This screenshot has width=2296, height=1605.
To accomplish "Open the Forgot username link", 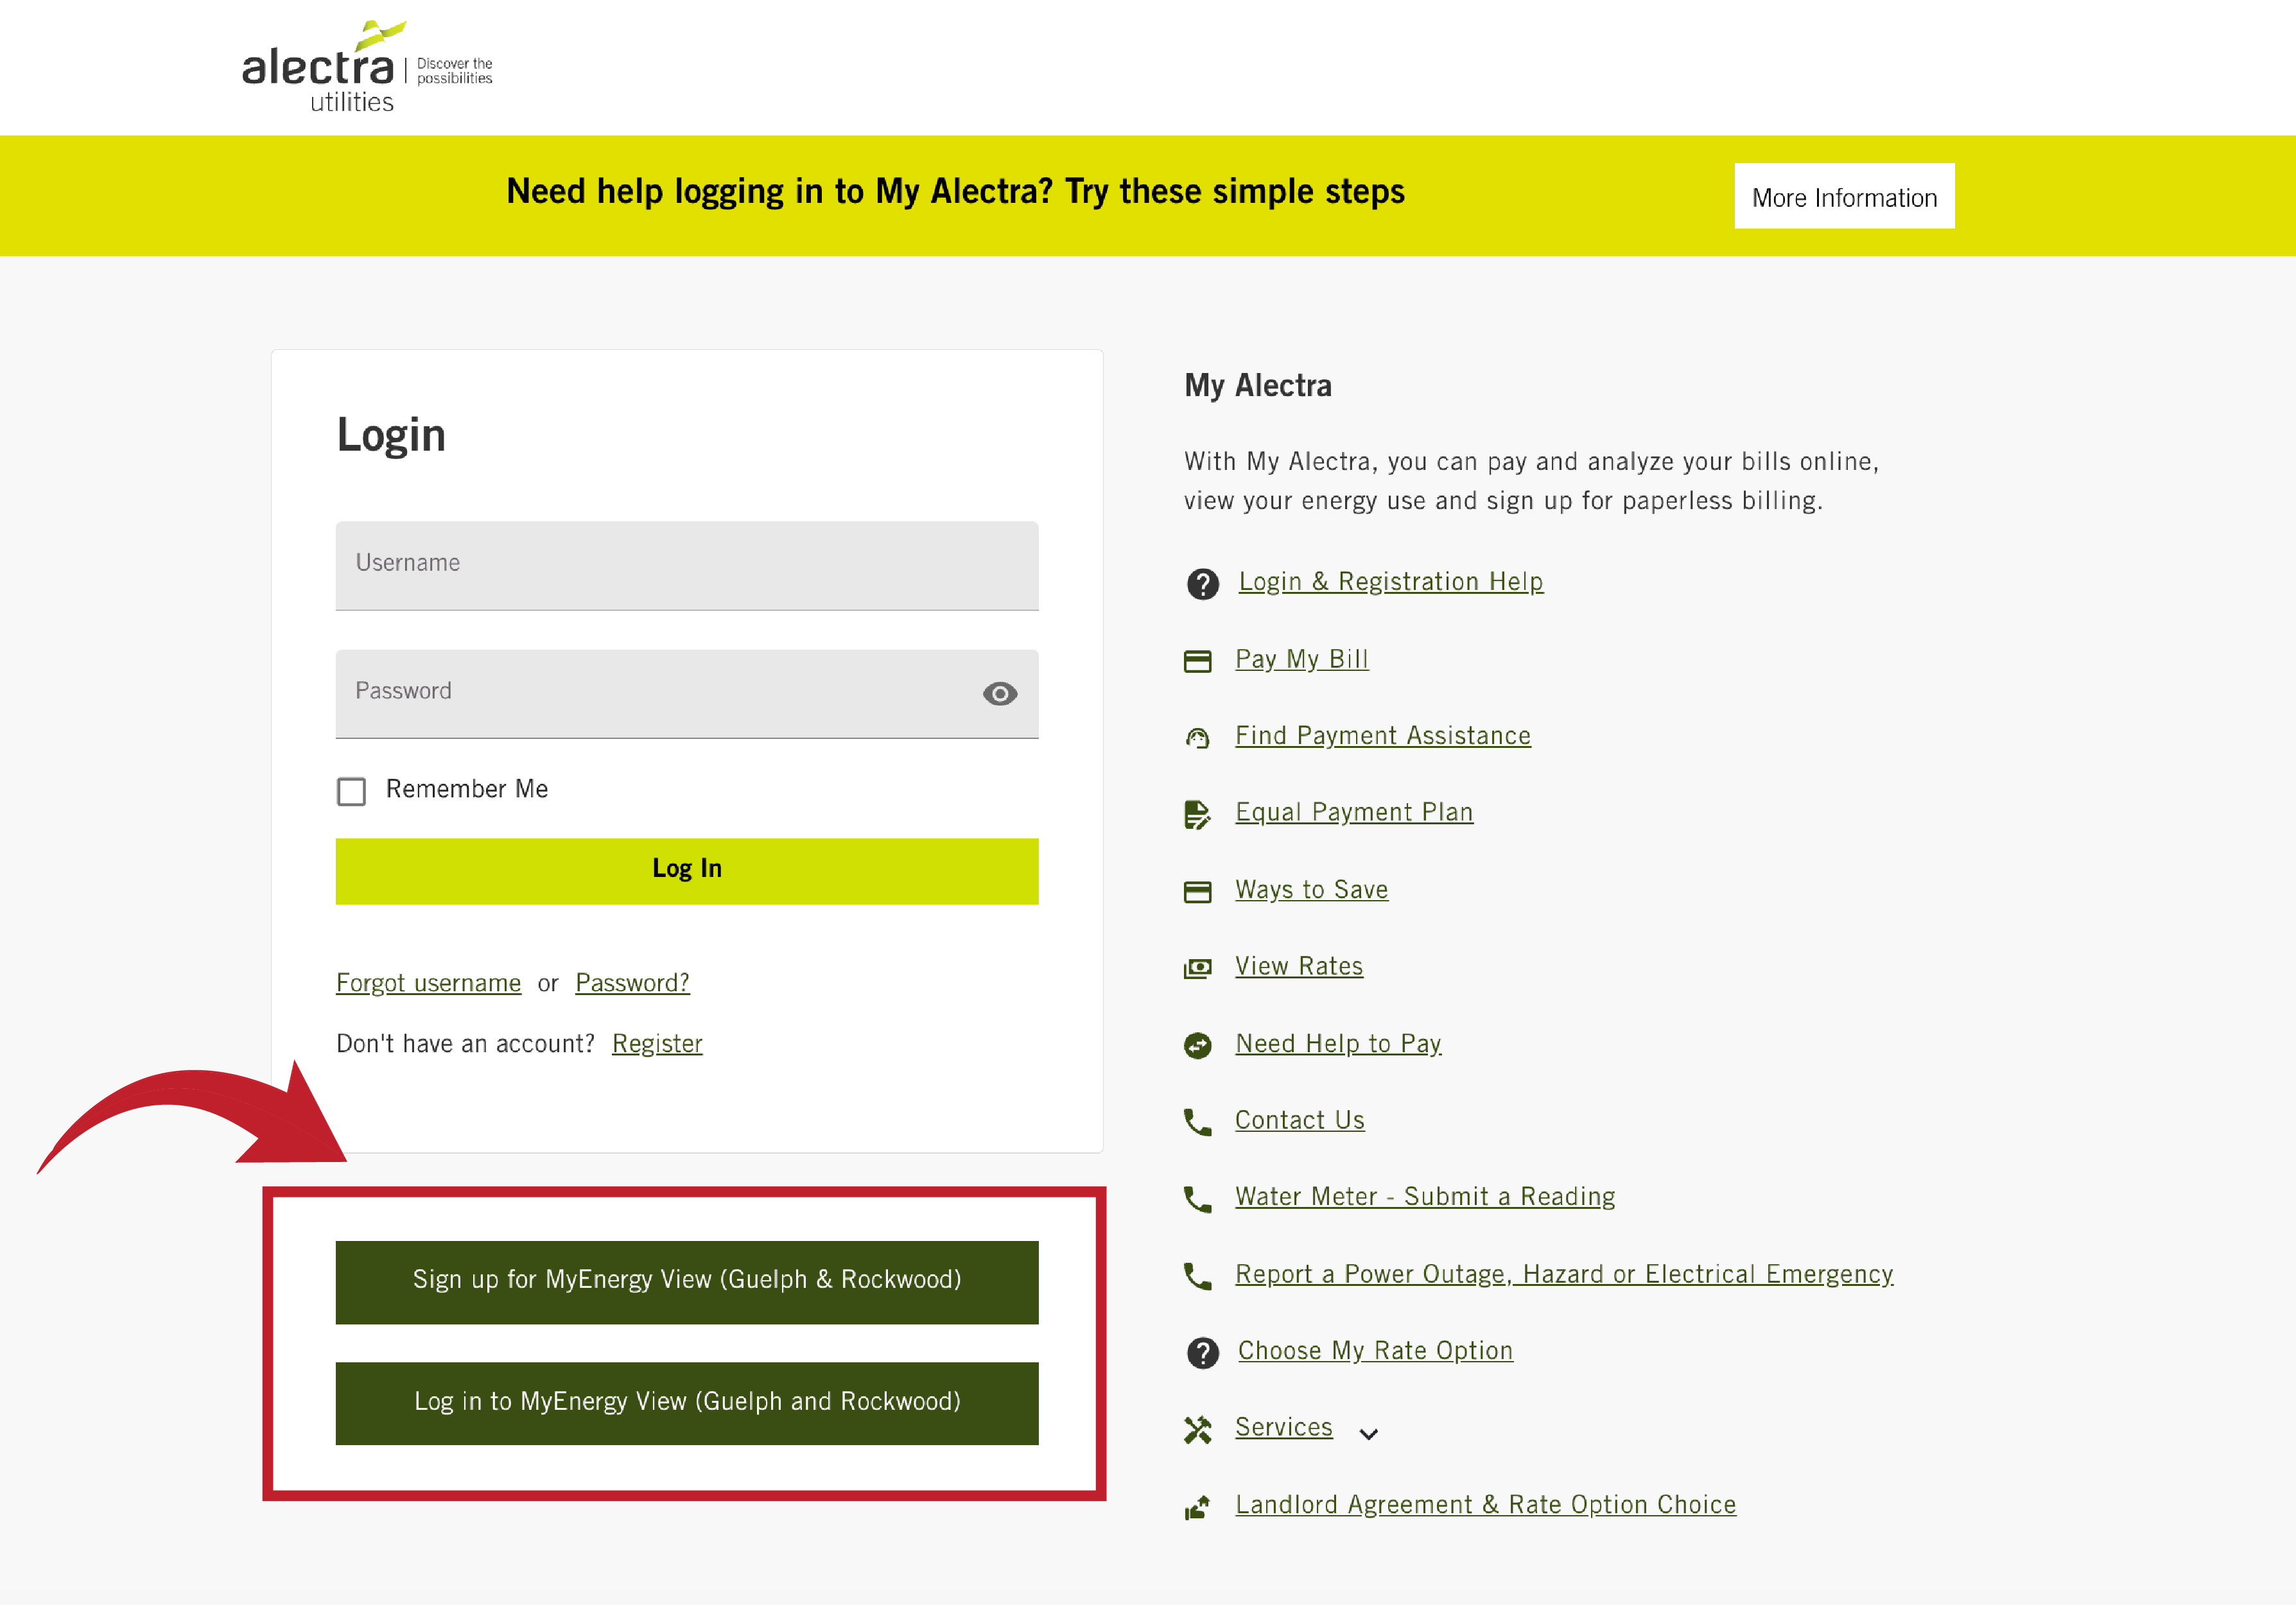I will click(x=428, y=983).
